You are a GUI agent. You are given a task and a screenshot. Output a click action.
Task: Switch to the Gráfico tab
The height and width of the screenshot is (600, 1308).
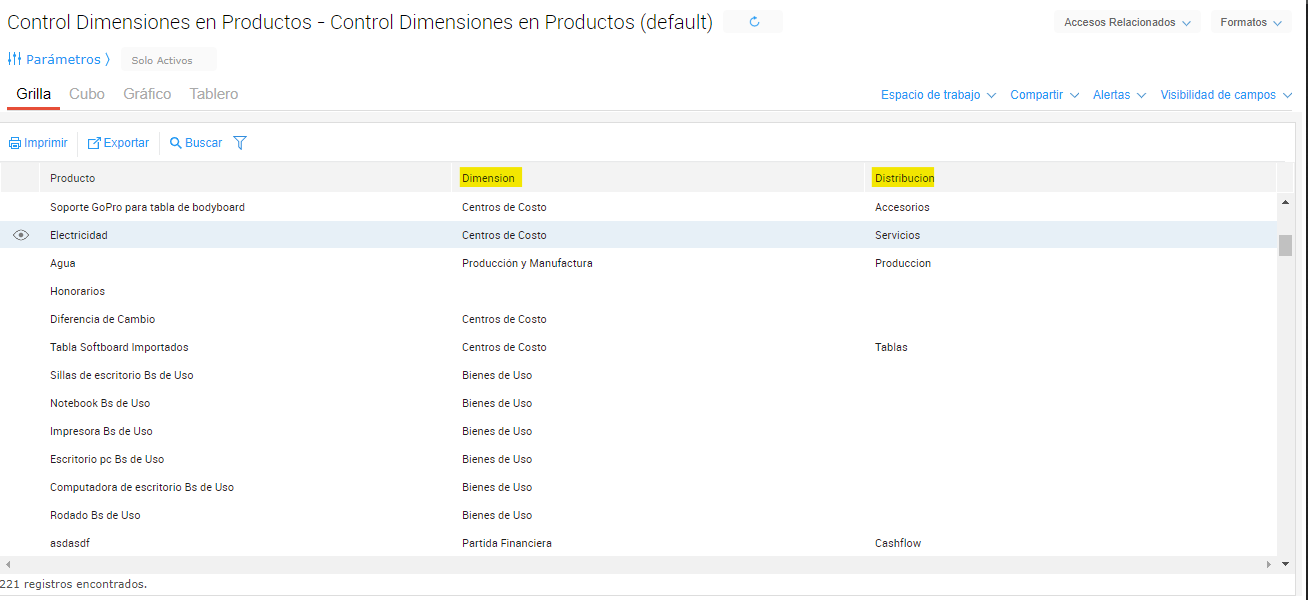coord(147,94)
